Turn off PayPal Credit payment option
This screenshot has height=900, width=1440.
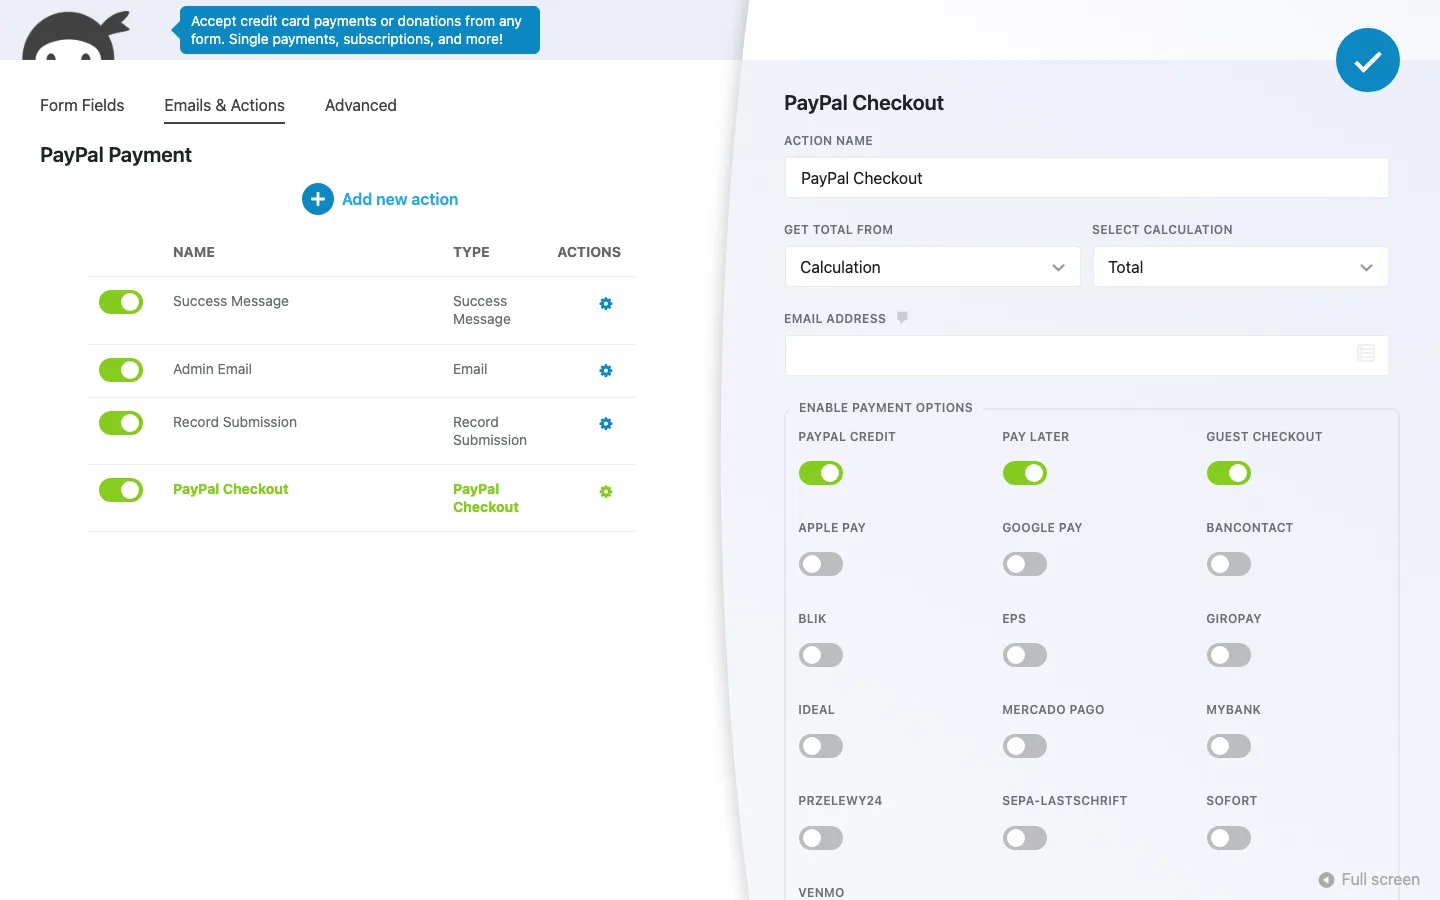pos(821,473)
